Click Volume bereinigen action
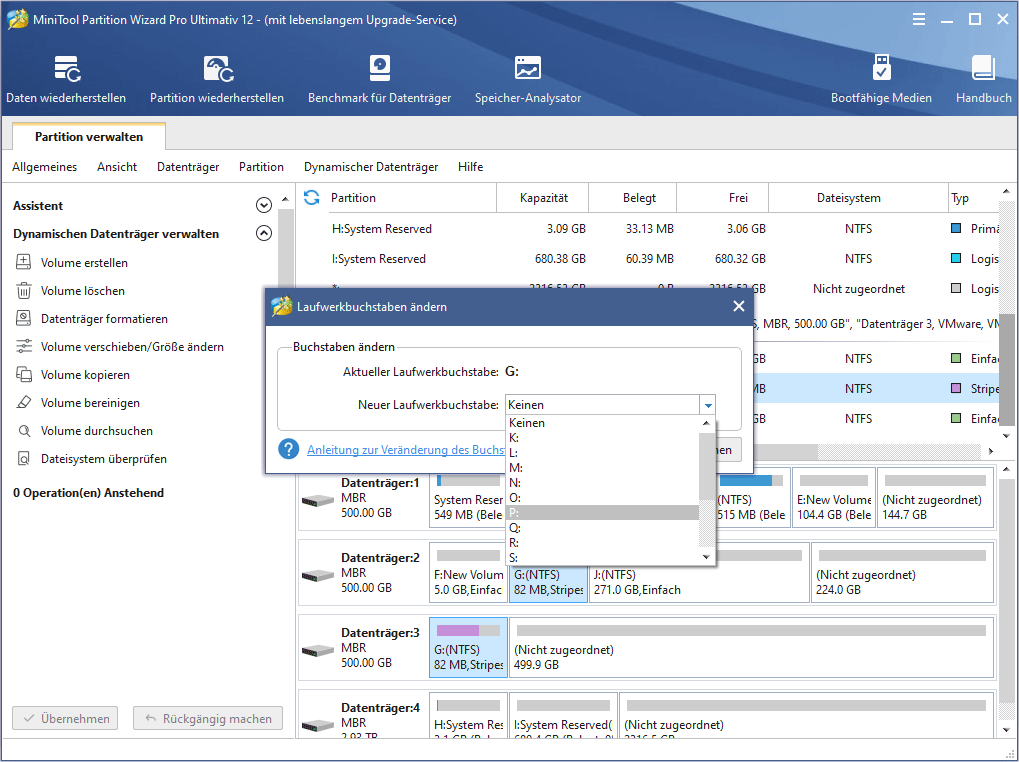The image size is (1019, 762). [90, 402]
